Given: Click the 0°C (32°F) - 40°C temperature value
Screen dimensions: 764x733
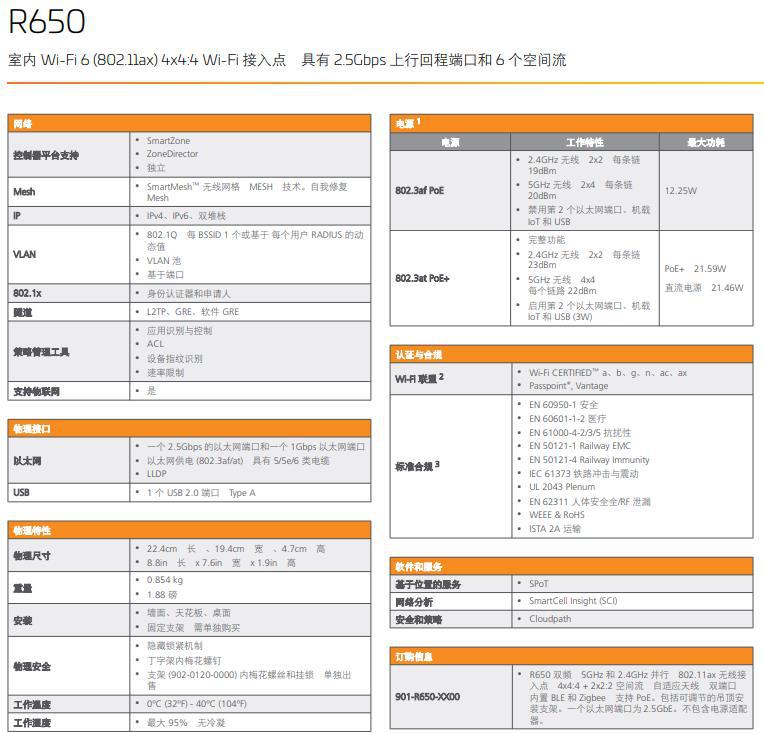Looking at the screenshot, I should point(197,704).
